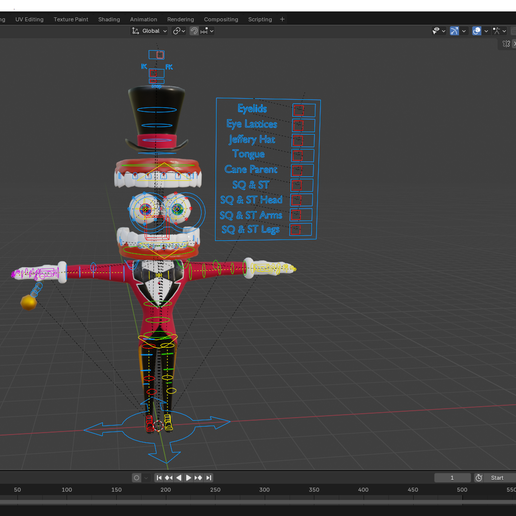Click the Eyelids label text
The width and height of the screenshot is (516, 516).
point(252,109)
